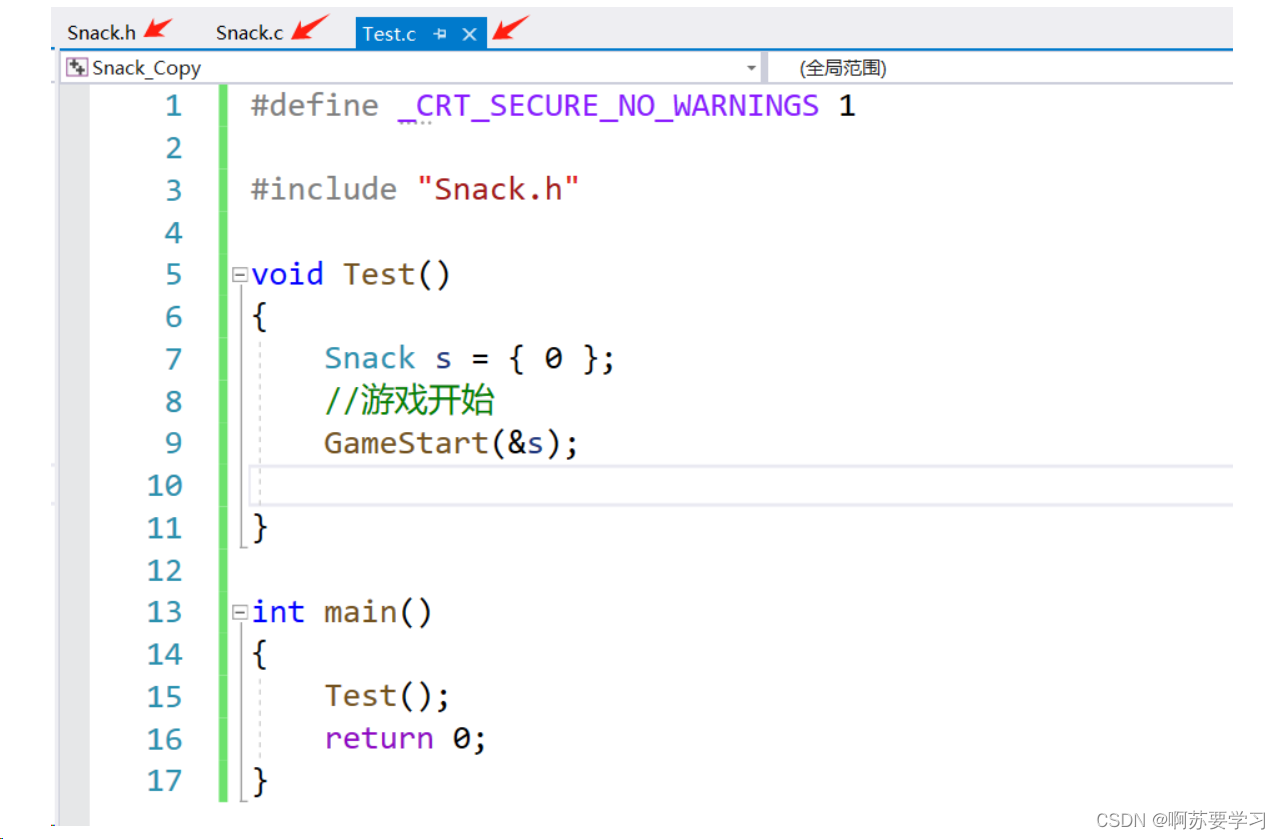Click the int keyword on line 13
This screenshot has height=839, width=1280.
tap(278, 611)
